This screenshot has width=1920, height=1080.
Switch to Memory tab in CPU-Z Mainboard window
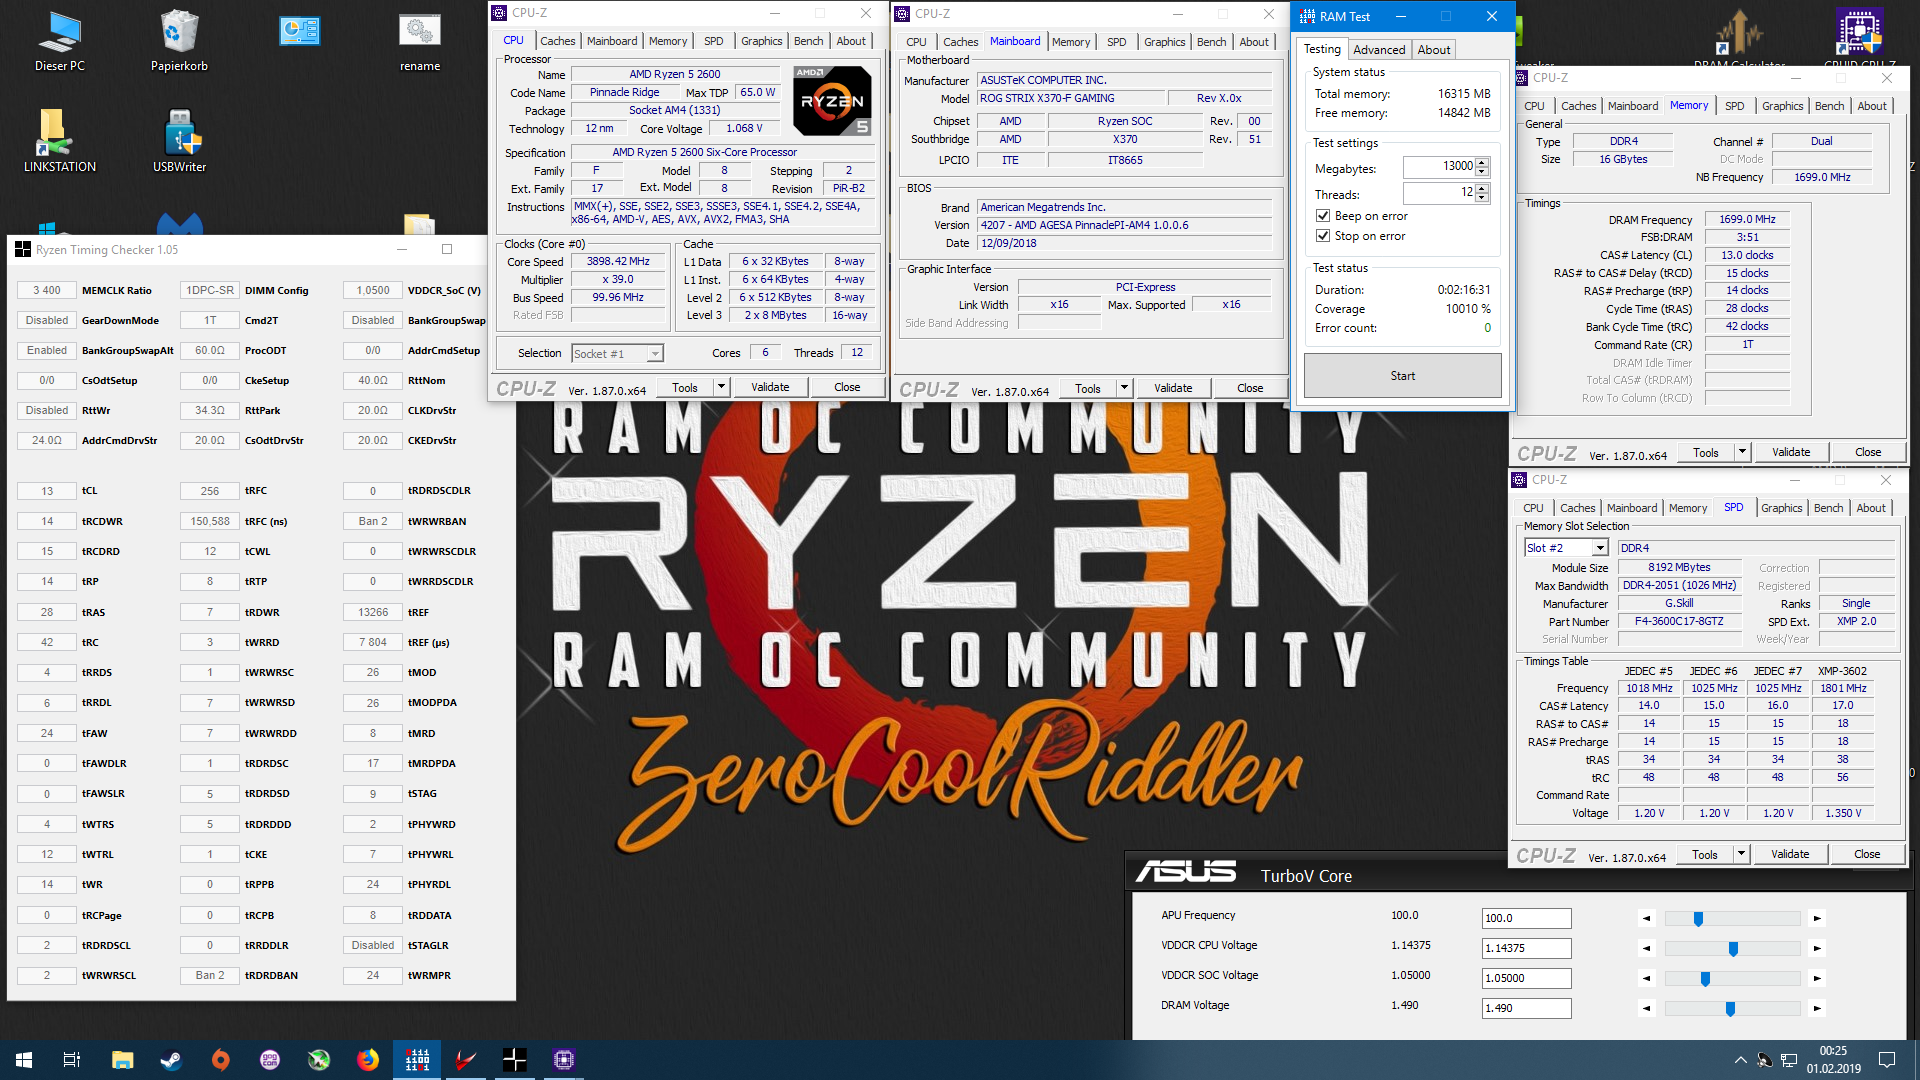[1070, 42]
